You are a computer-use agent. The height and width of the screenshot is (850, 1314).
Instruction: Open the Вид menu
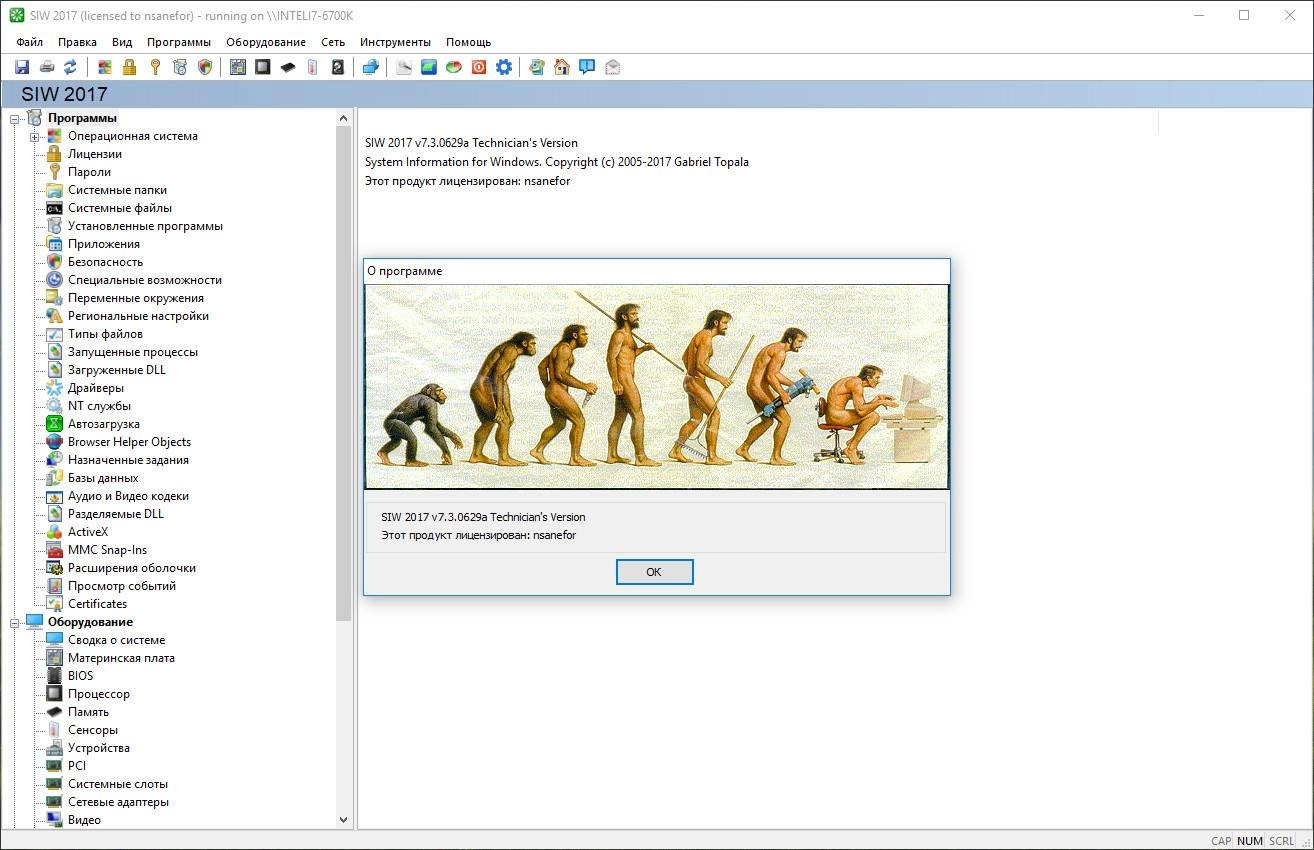(122, 42)
